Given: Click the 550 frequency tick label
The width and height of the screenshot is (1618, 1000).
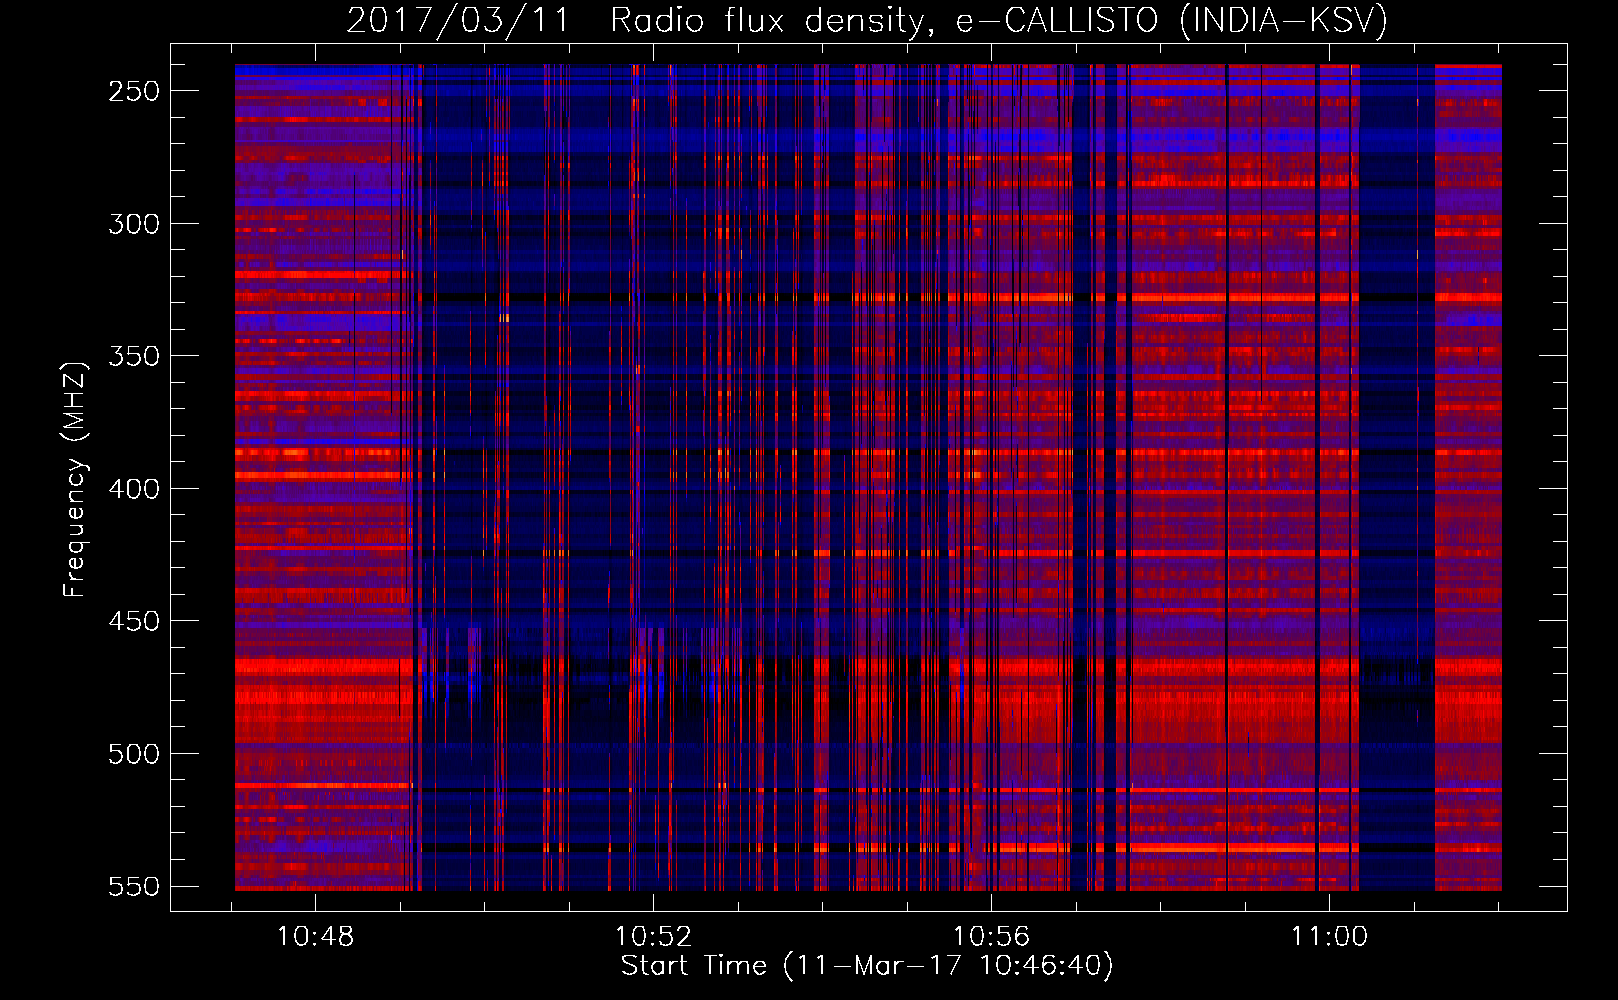Looking at the screenshot, I should (134, 887).
